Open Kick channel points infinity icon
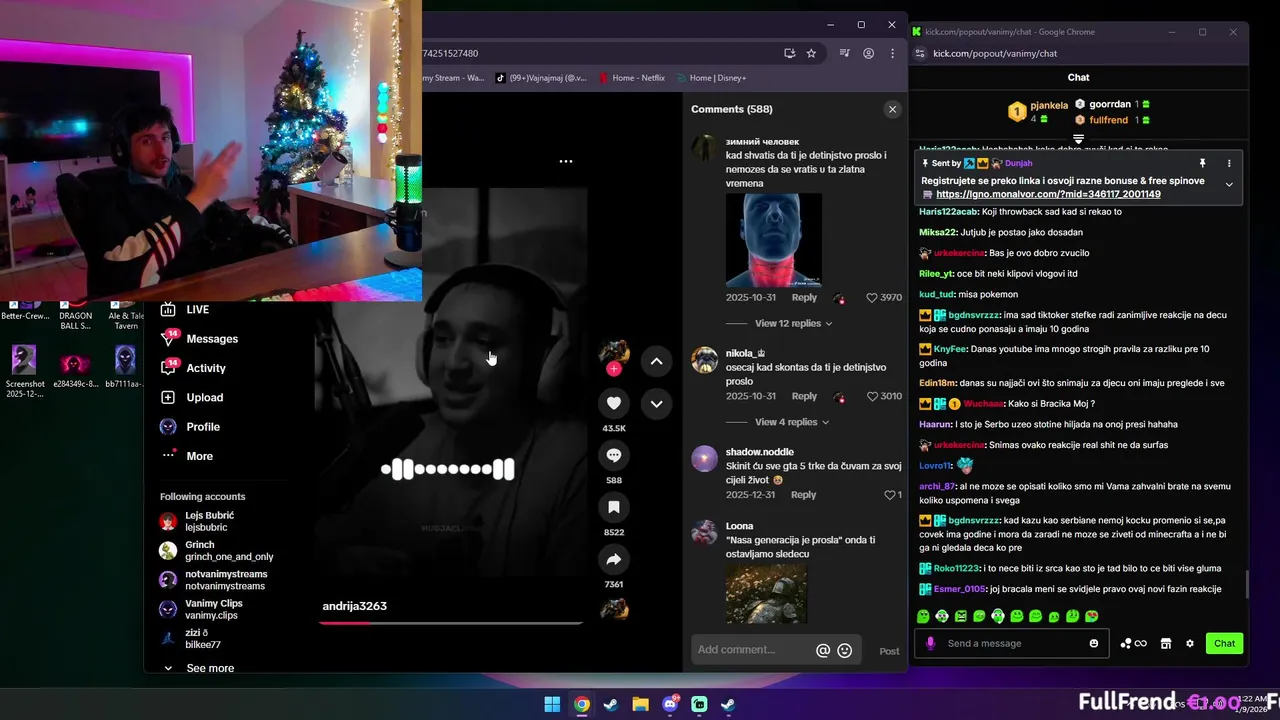The image size is (1280, 720). (1134, 643)
